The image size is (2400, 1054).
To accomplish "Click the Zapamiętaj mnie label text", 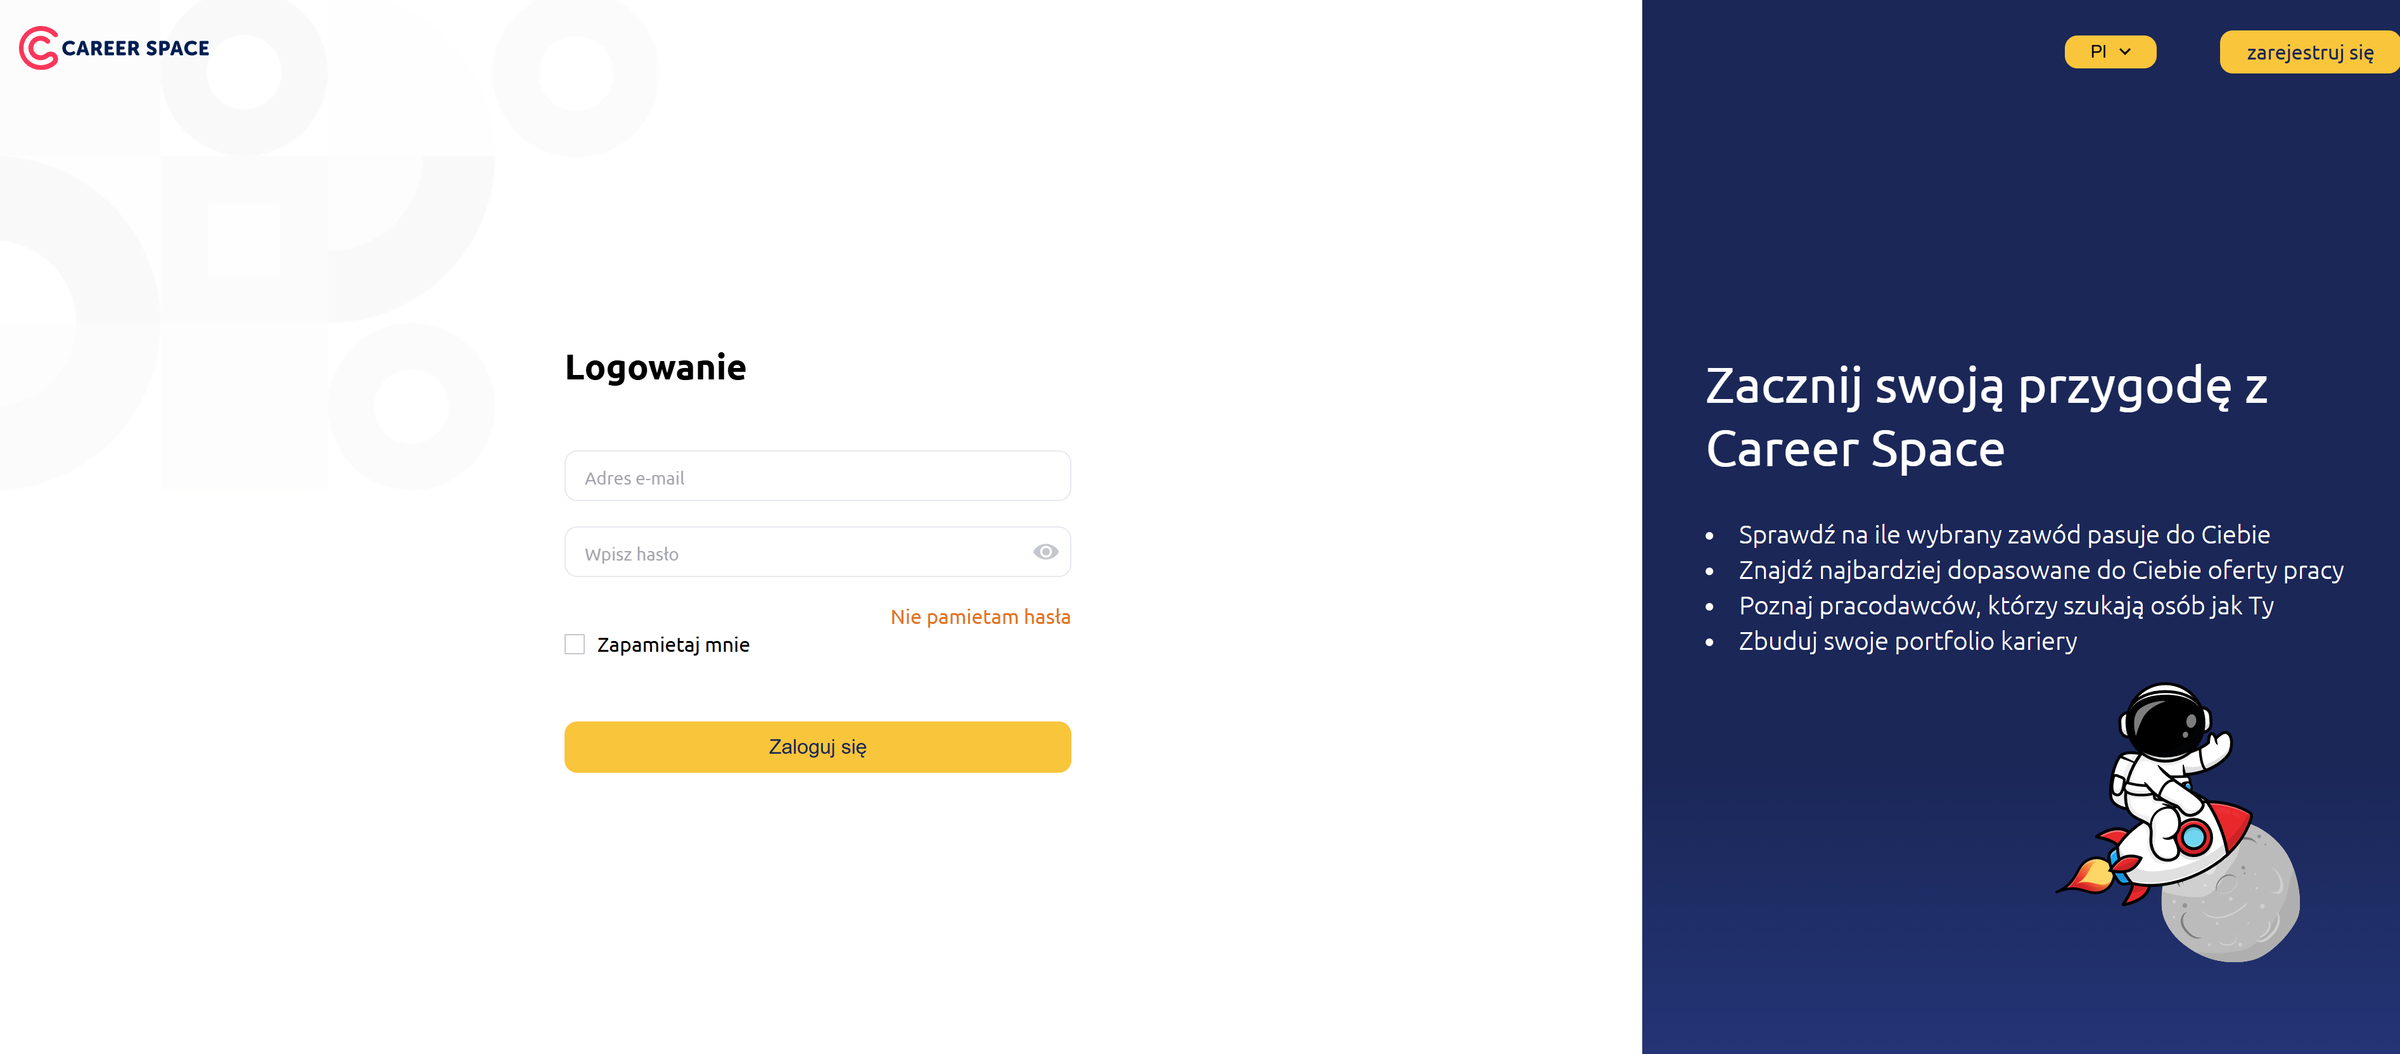I will (x=673, y=645).
